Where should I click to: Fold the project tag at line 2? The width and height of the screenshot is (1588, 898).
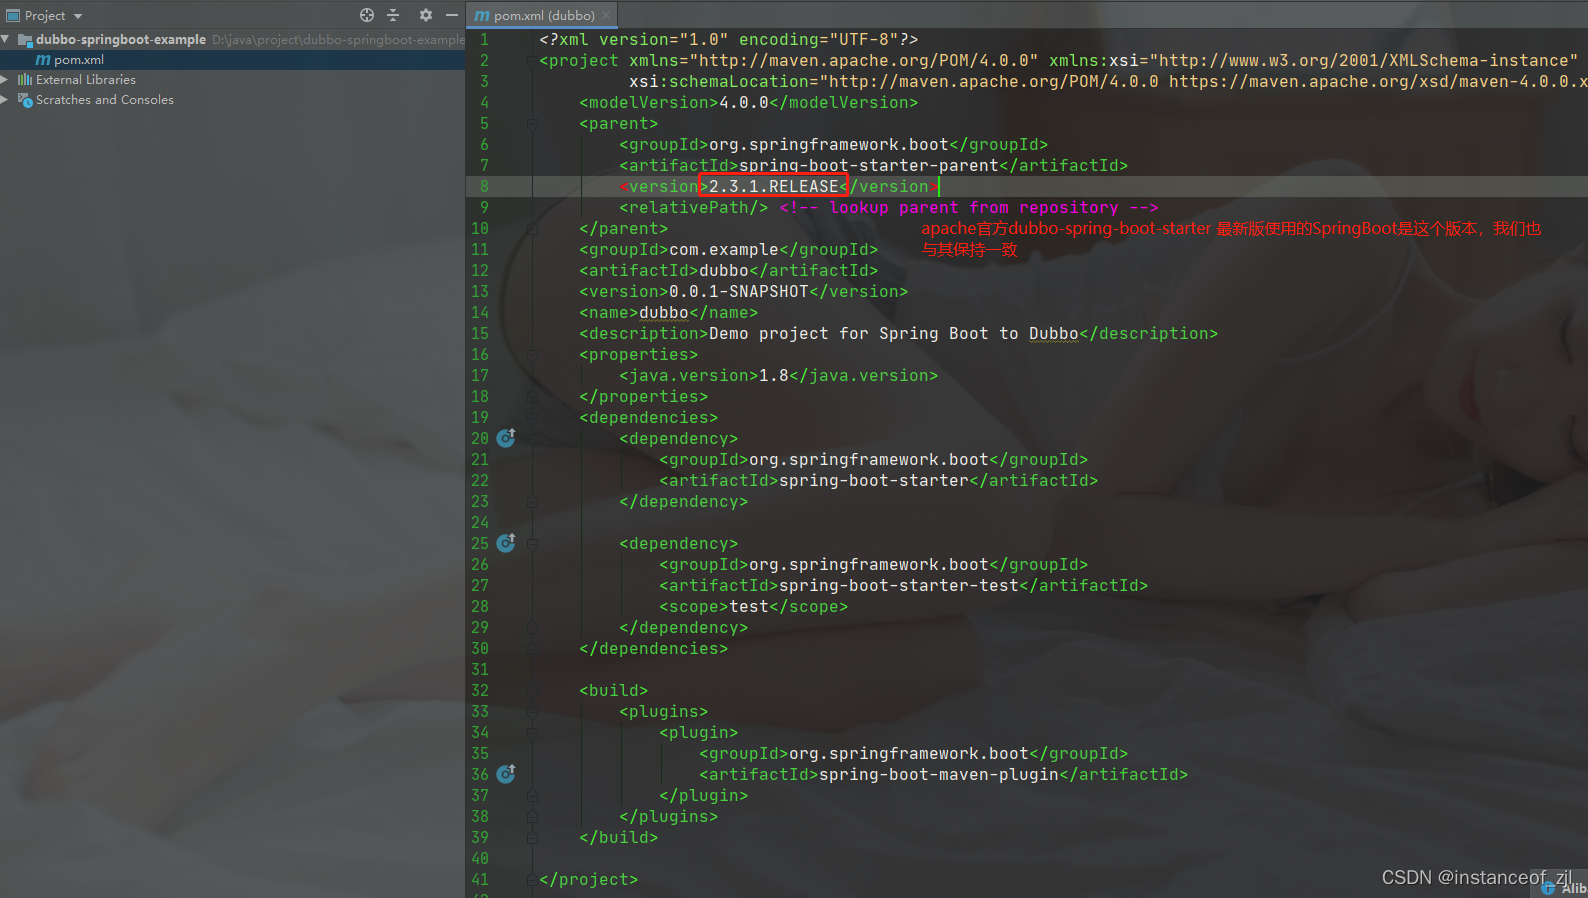(x=532, y=60)
